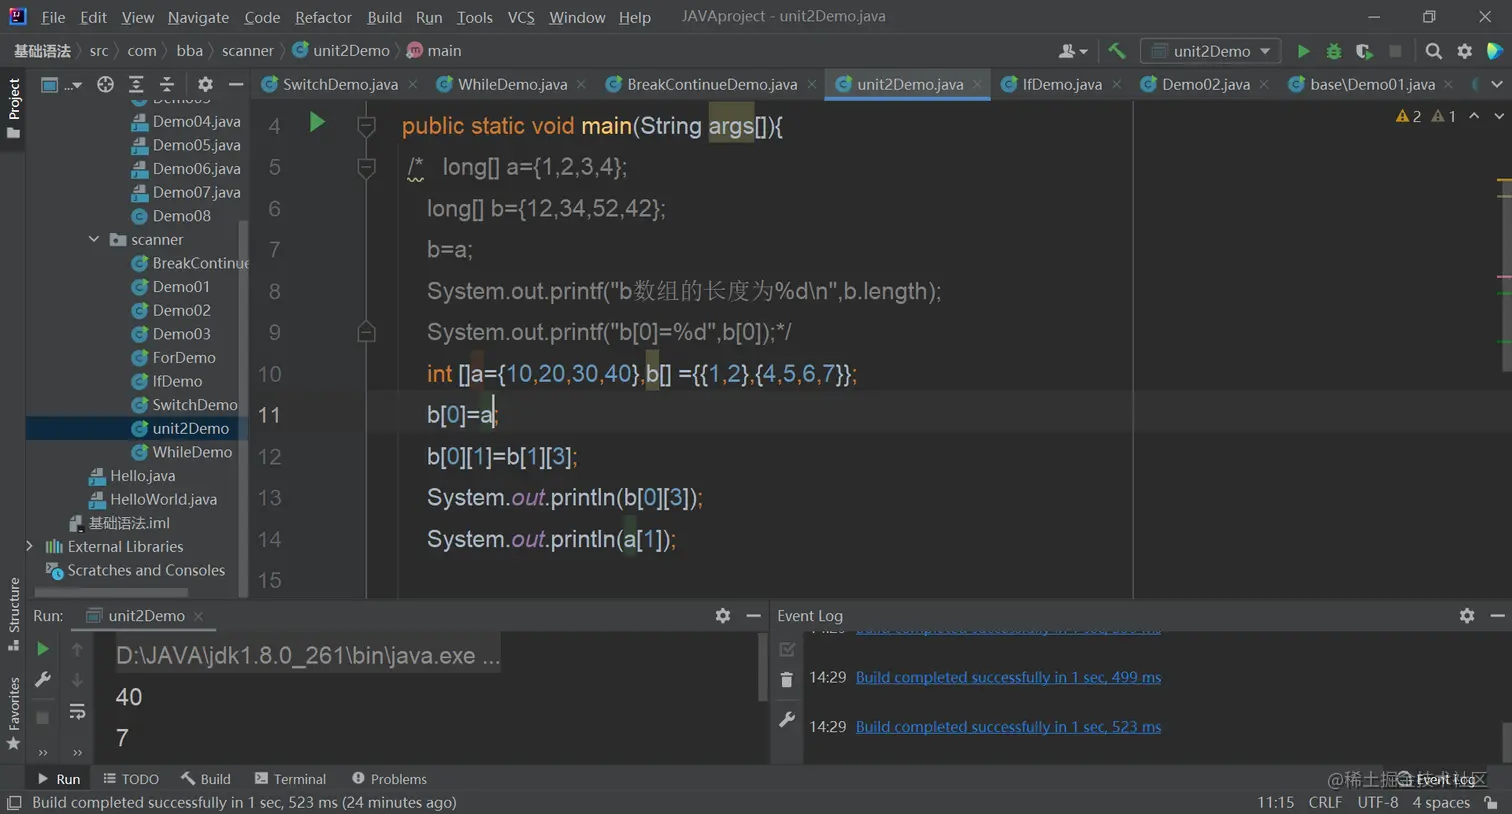The height and width of the screenshot is (814, 1512).
Task: Open the Event Log panel gear options
Action: click(x=1466, y=616)
